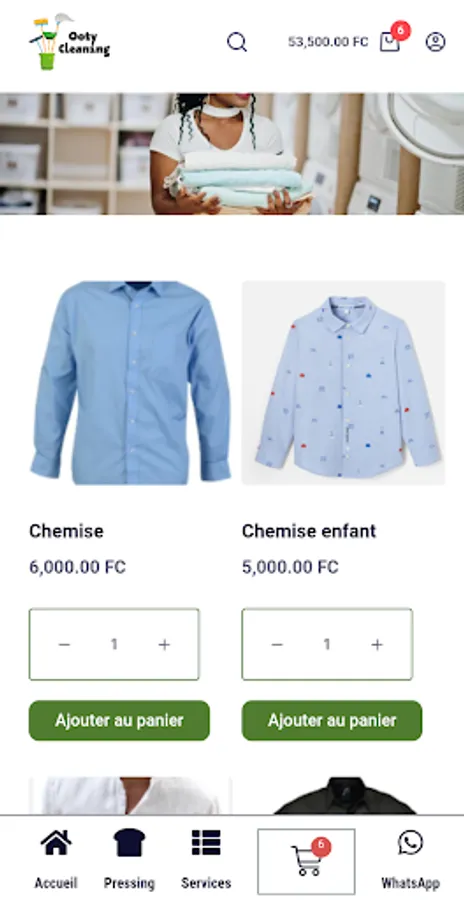This screenshot has width=464, height=900.
Task: Click the Chemise quantity number field
Action: [114, 645]
